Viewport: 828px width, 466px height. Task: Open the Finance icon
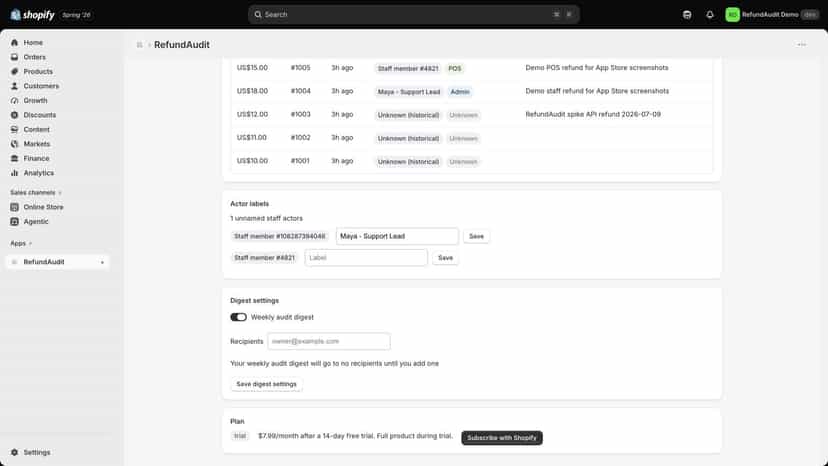[14, 159]
